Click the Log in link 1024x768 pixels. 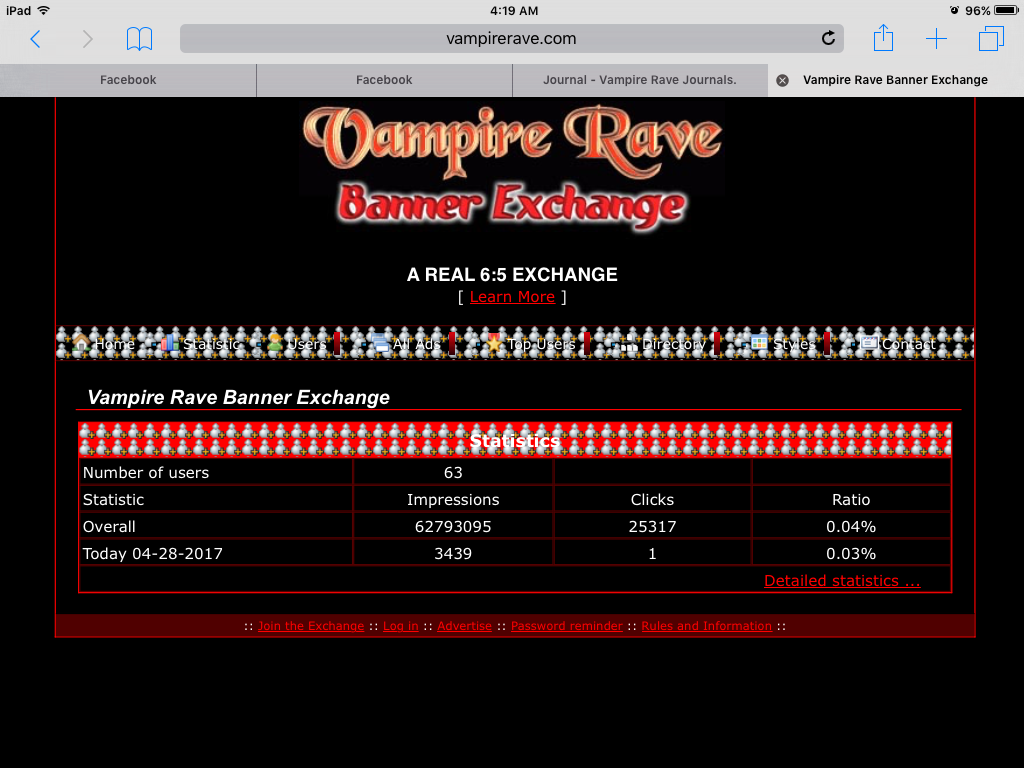click(400, 626)
